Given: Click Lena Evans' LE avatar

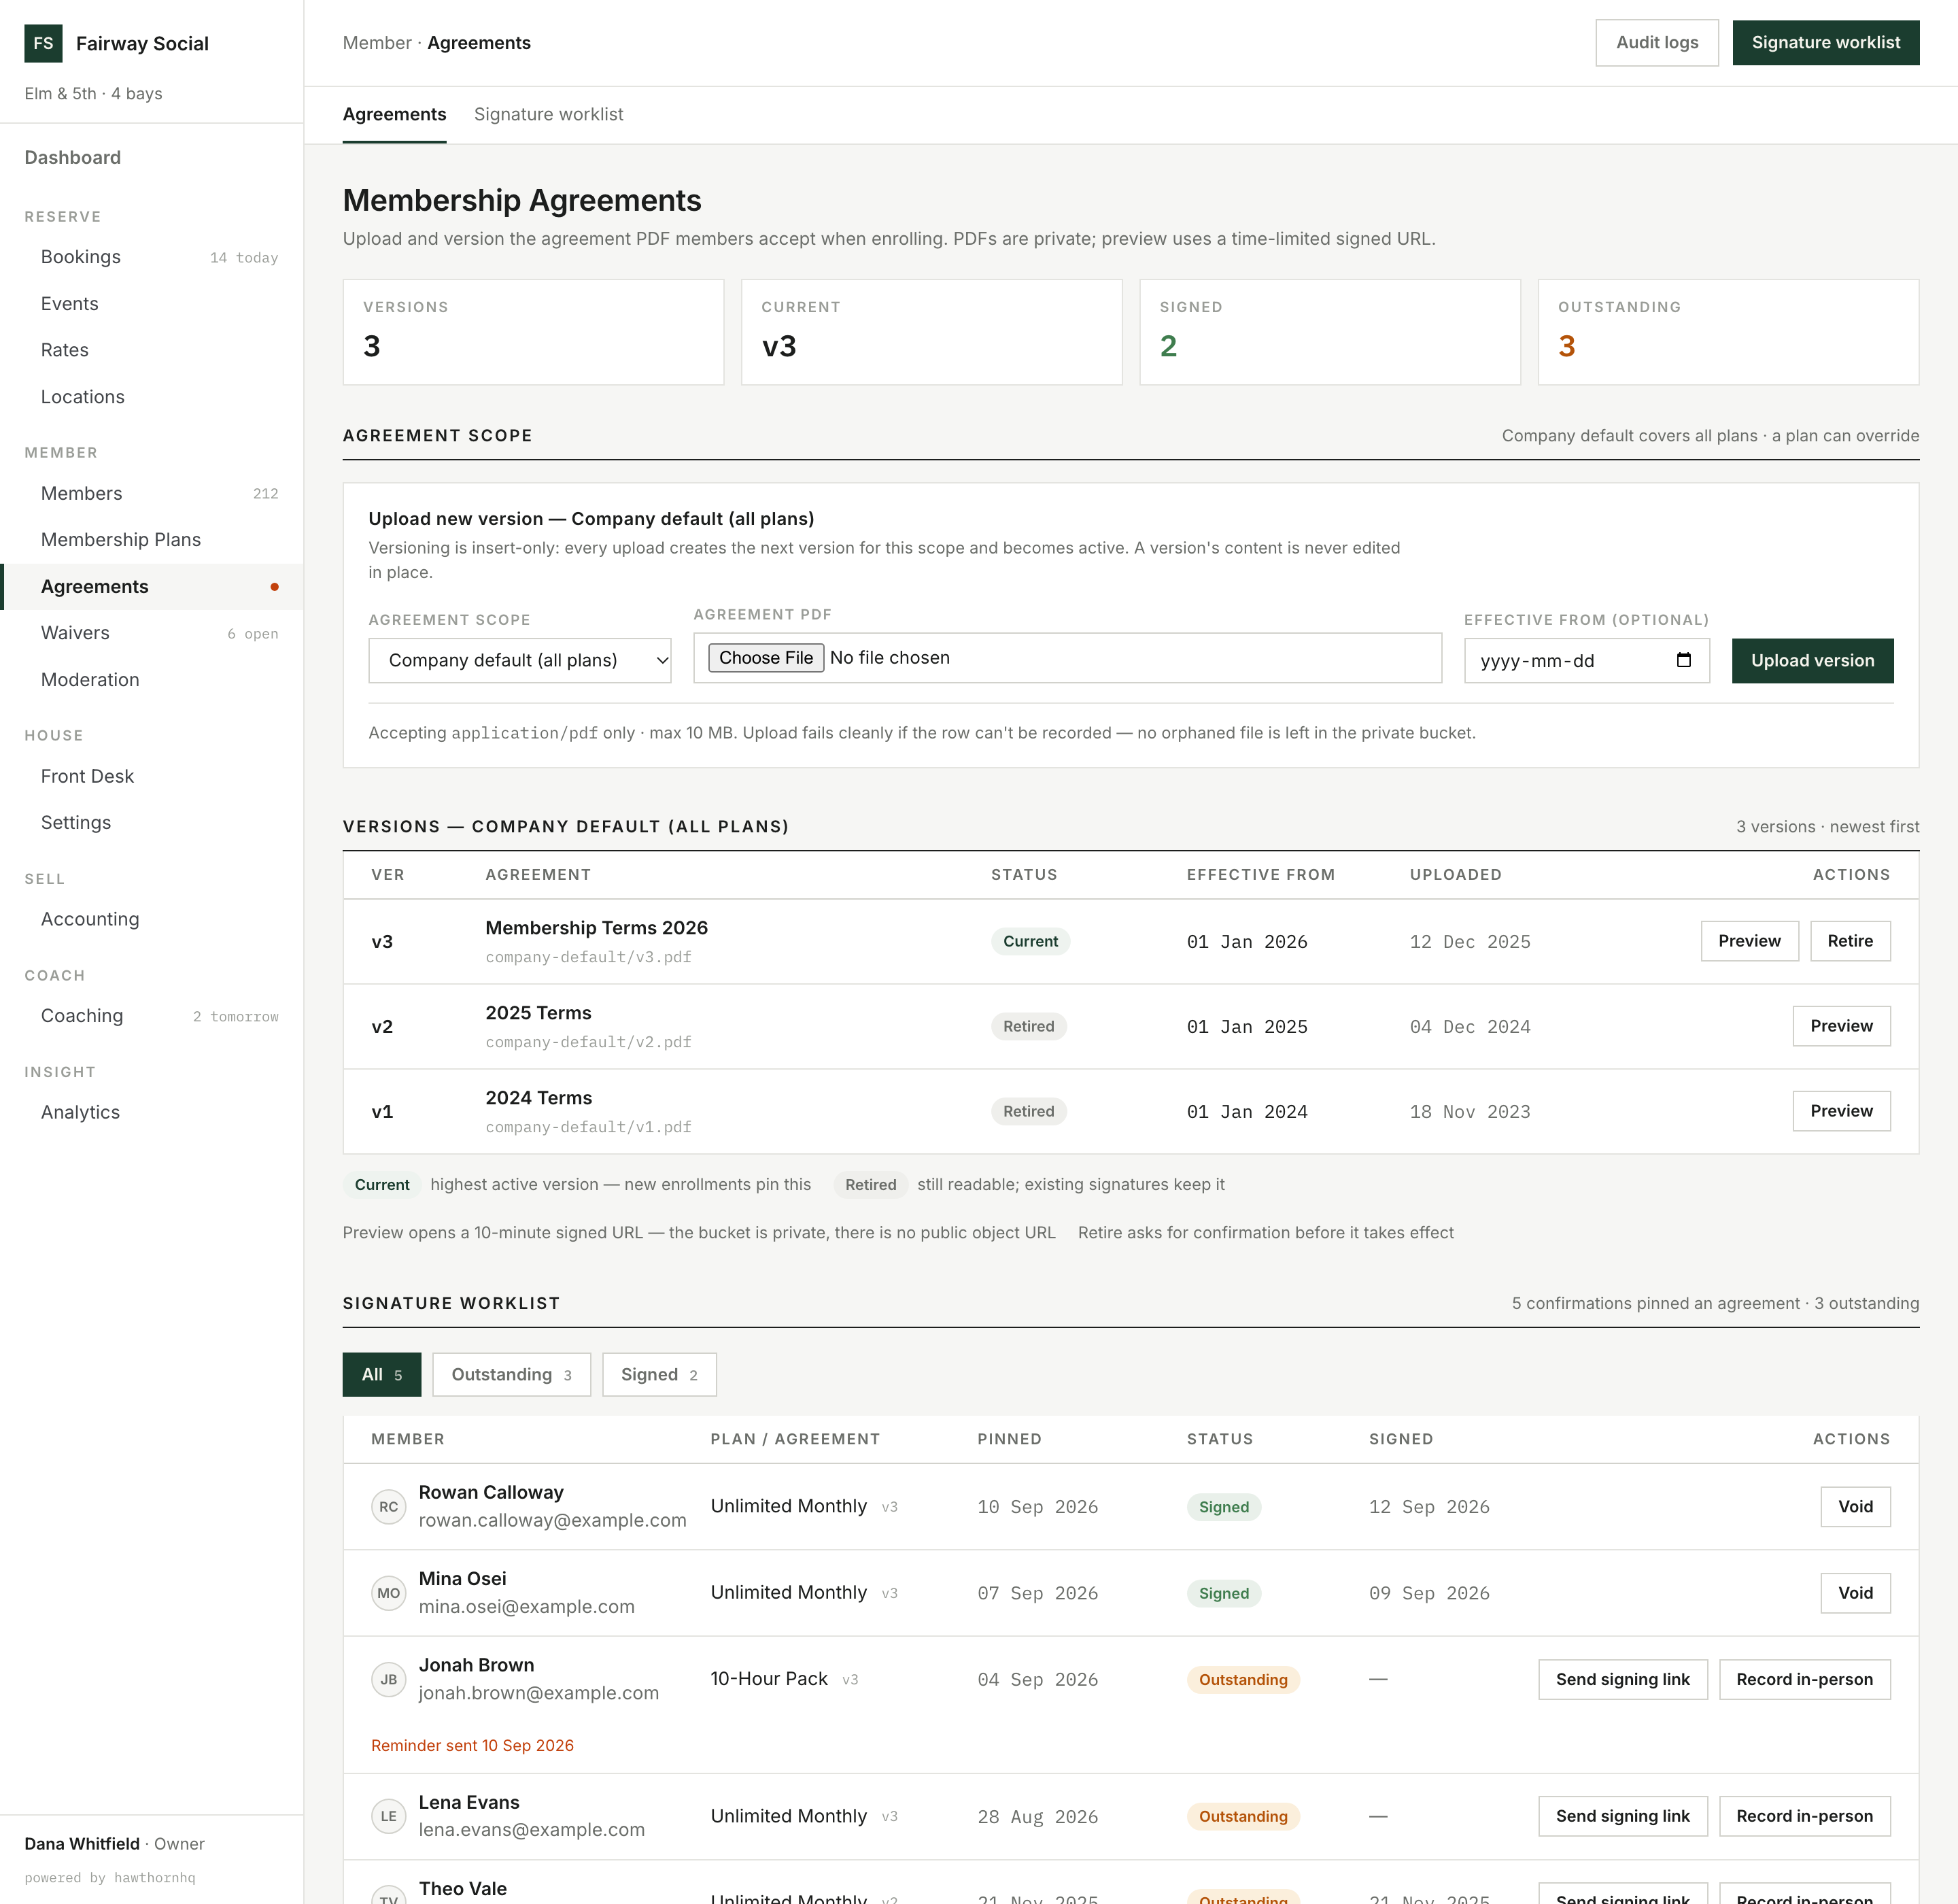Looking at the screenshot, I should tap(389, 1816).
